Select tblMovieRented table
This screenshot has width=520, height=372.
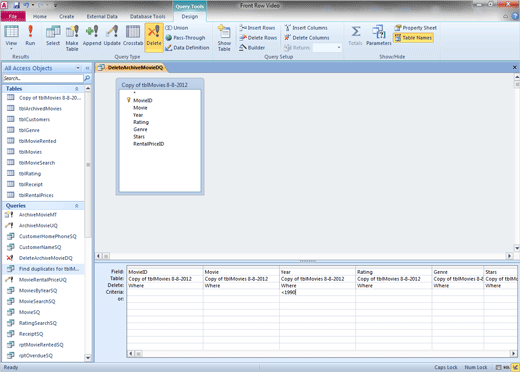point(37,141)
